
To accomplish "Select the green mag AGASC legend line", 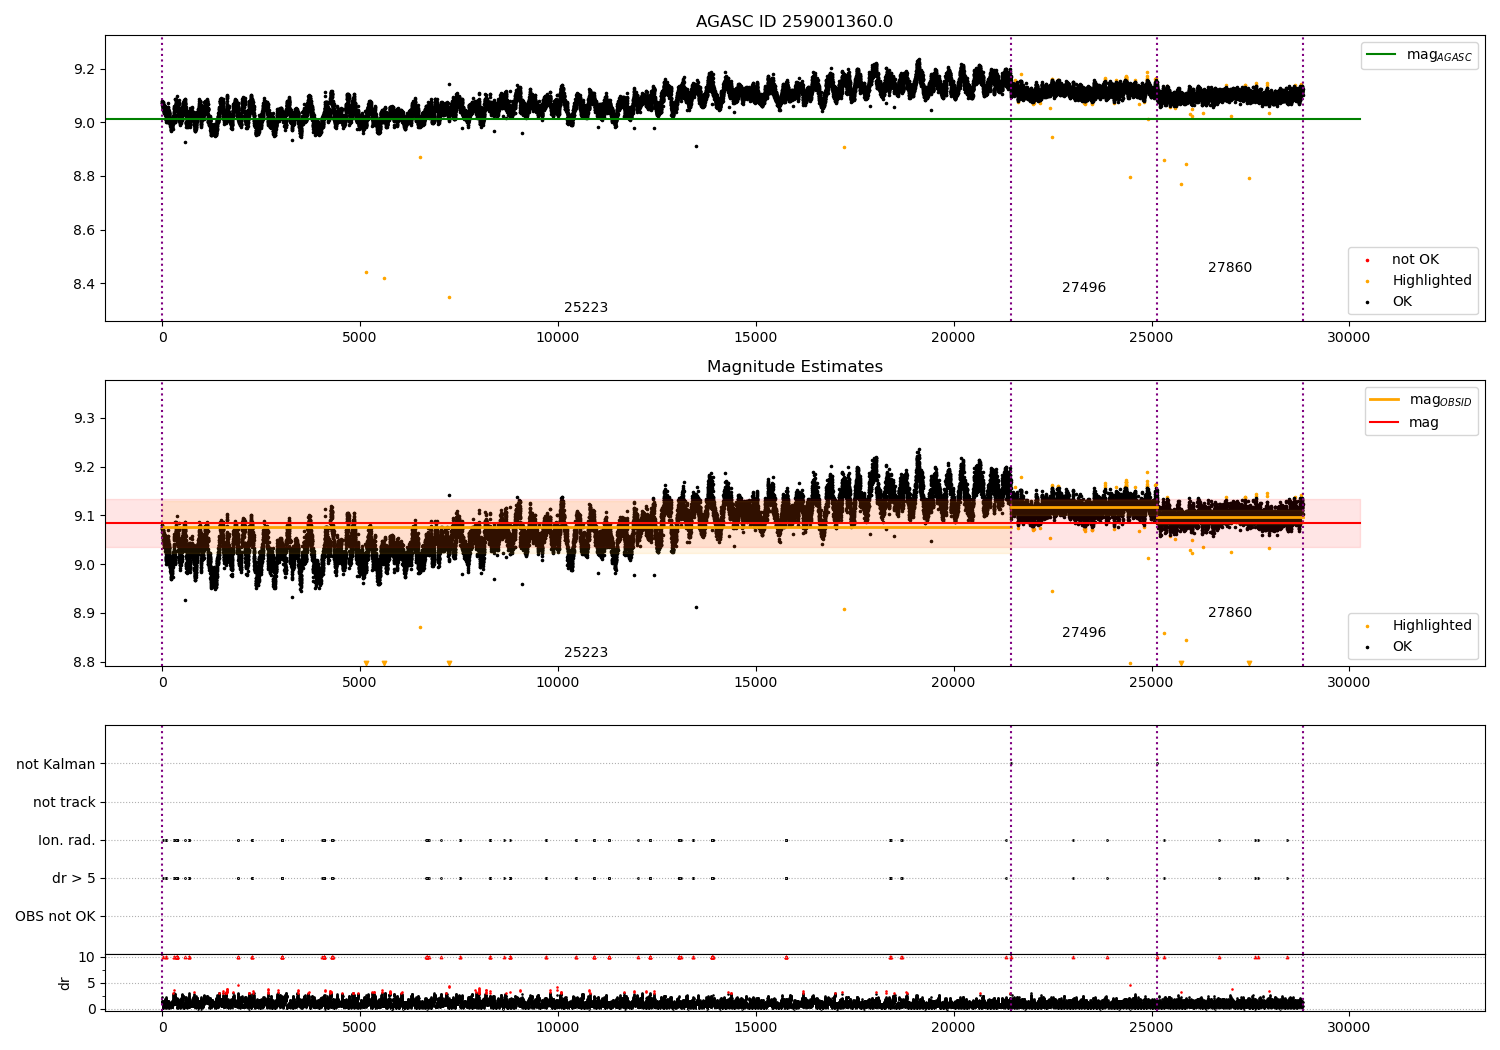I will point(1381,55).
